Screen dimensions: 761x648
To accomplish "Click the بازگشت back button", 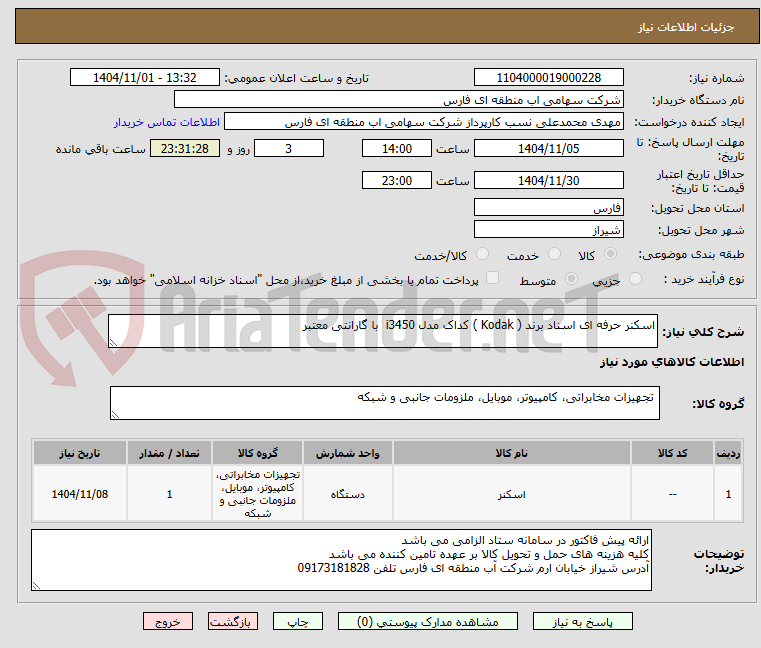I will (x=232, y=621).
